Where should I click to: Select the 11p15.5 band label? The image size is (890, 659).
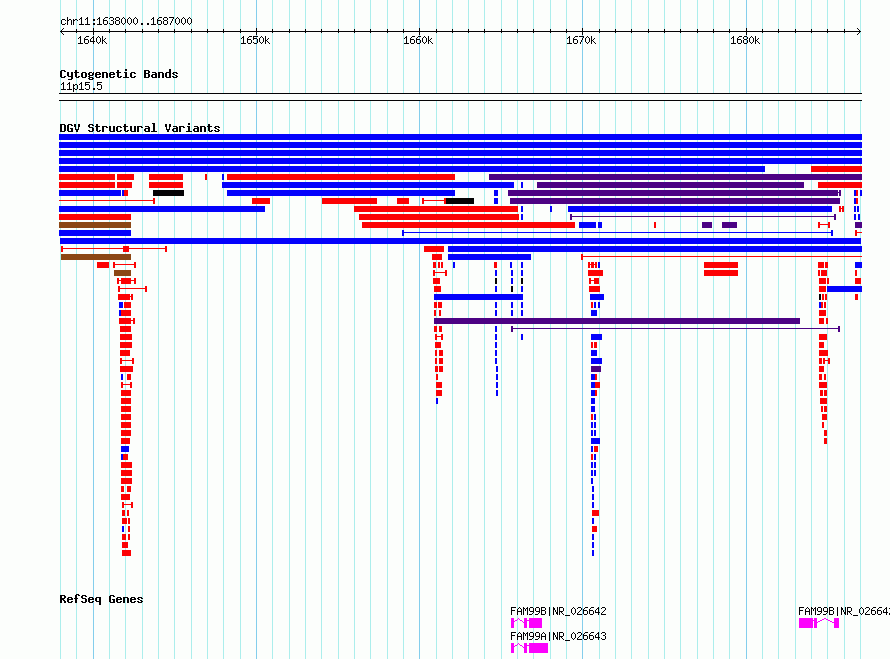click(81, 86)
